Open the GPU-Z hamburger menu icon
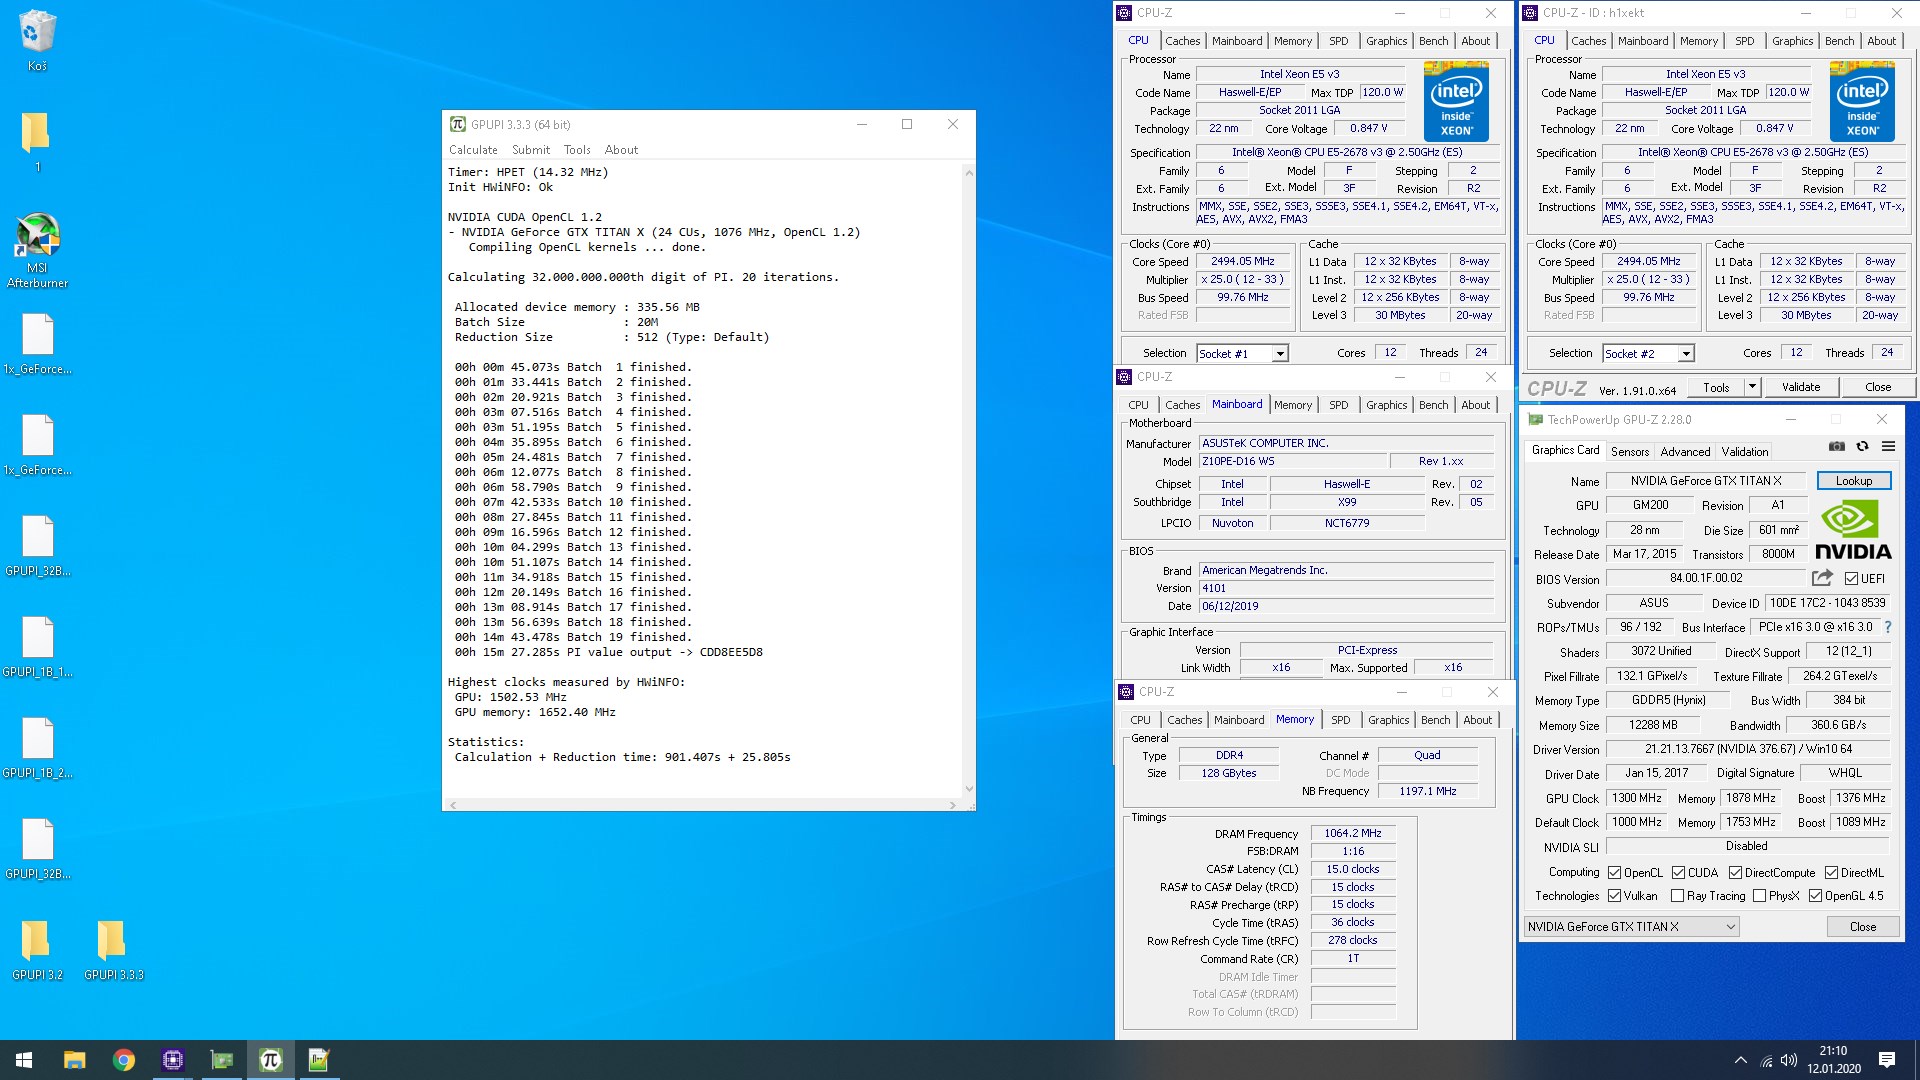 coord(1888,447)
